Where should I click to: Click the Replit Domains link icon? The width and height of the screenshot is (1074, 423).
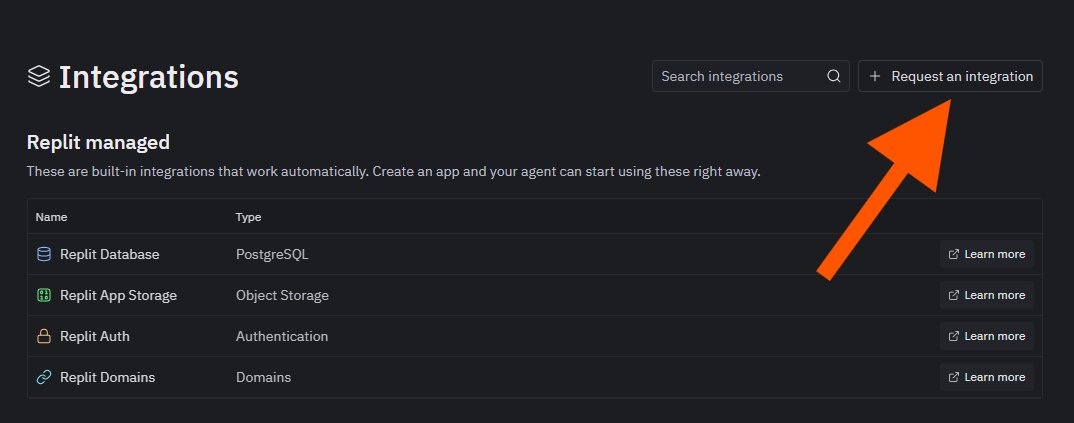click(44, 377)
